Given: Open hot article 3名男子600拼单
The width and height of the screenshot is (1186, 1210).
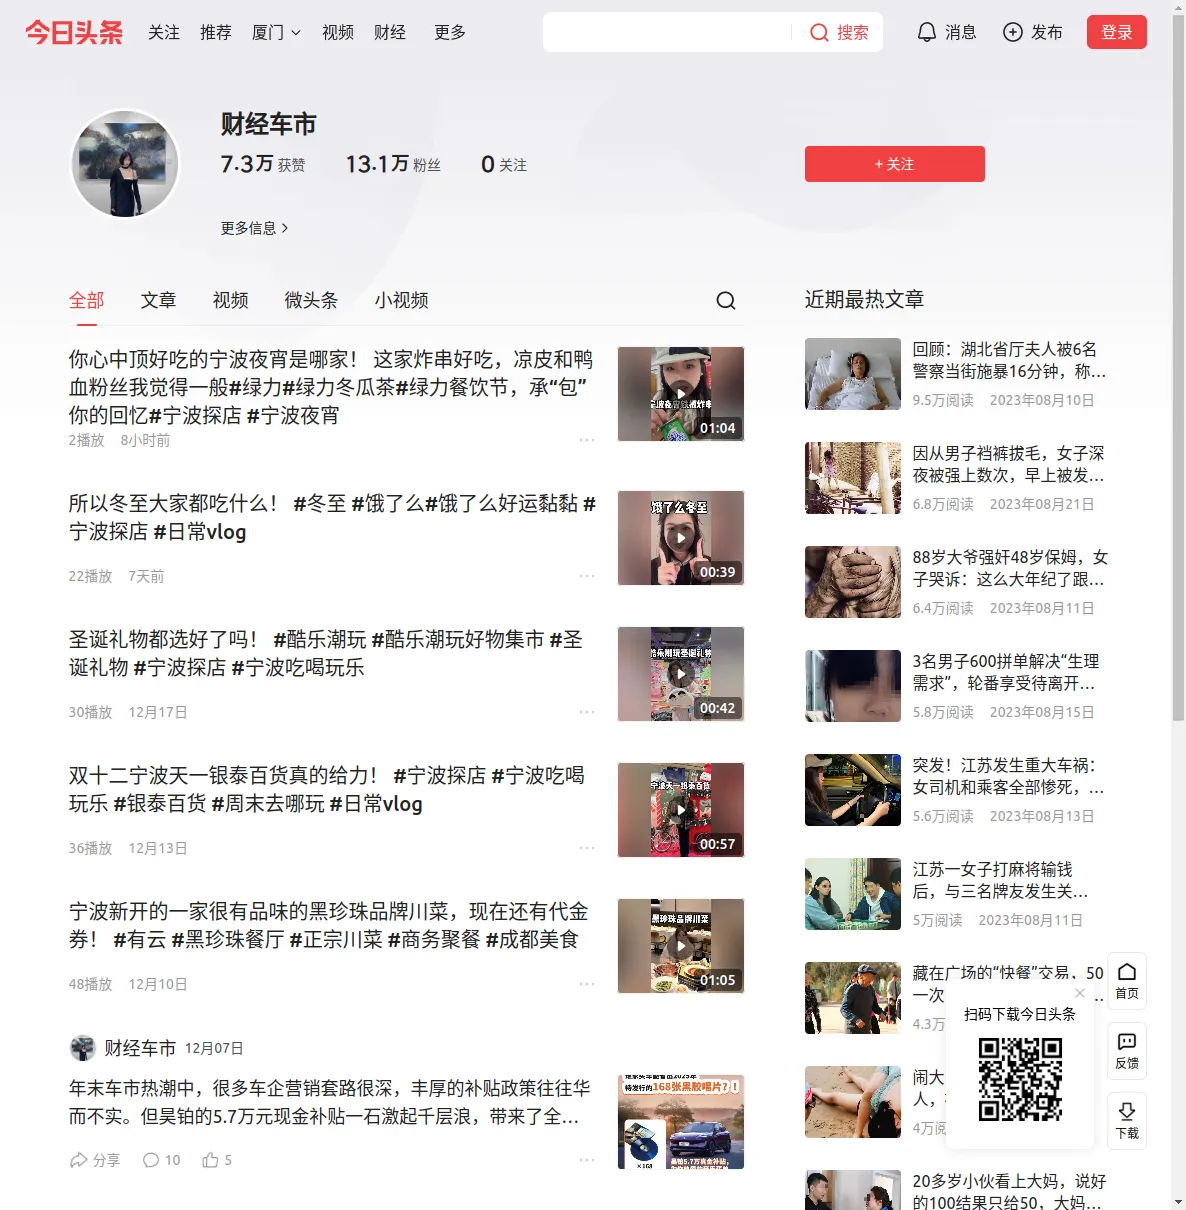Looking at the screenshot, I should (x=1006, y=672).
